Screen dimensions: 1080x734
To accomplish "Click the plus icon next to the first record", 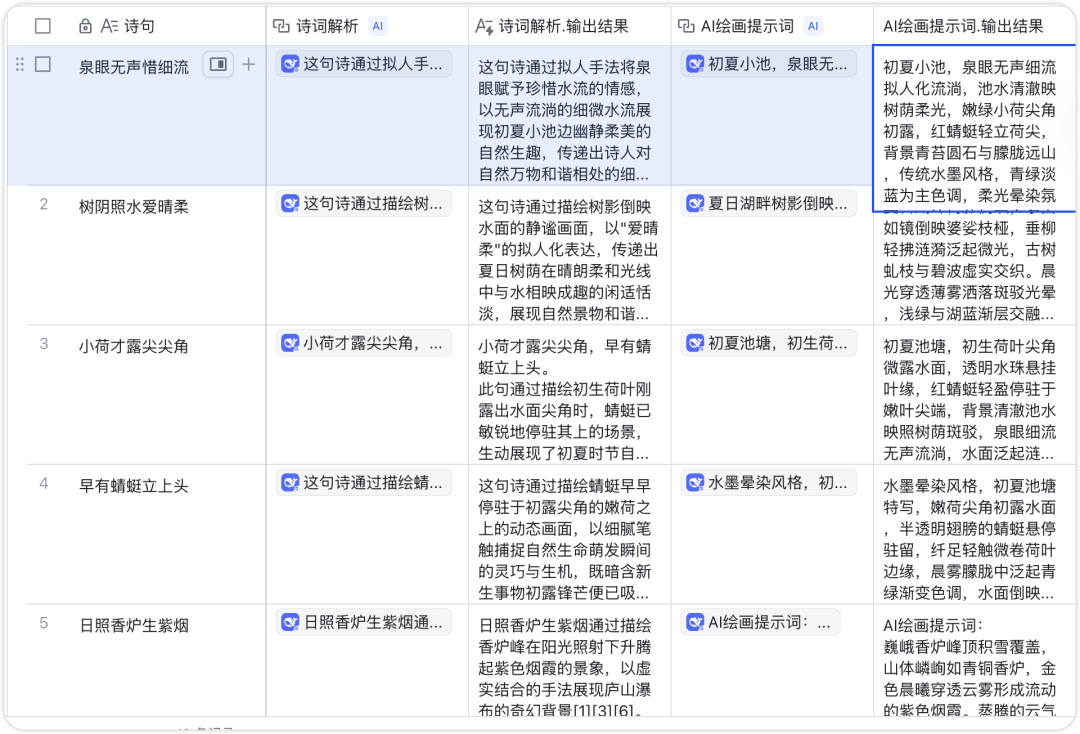I will click(250, 63).
